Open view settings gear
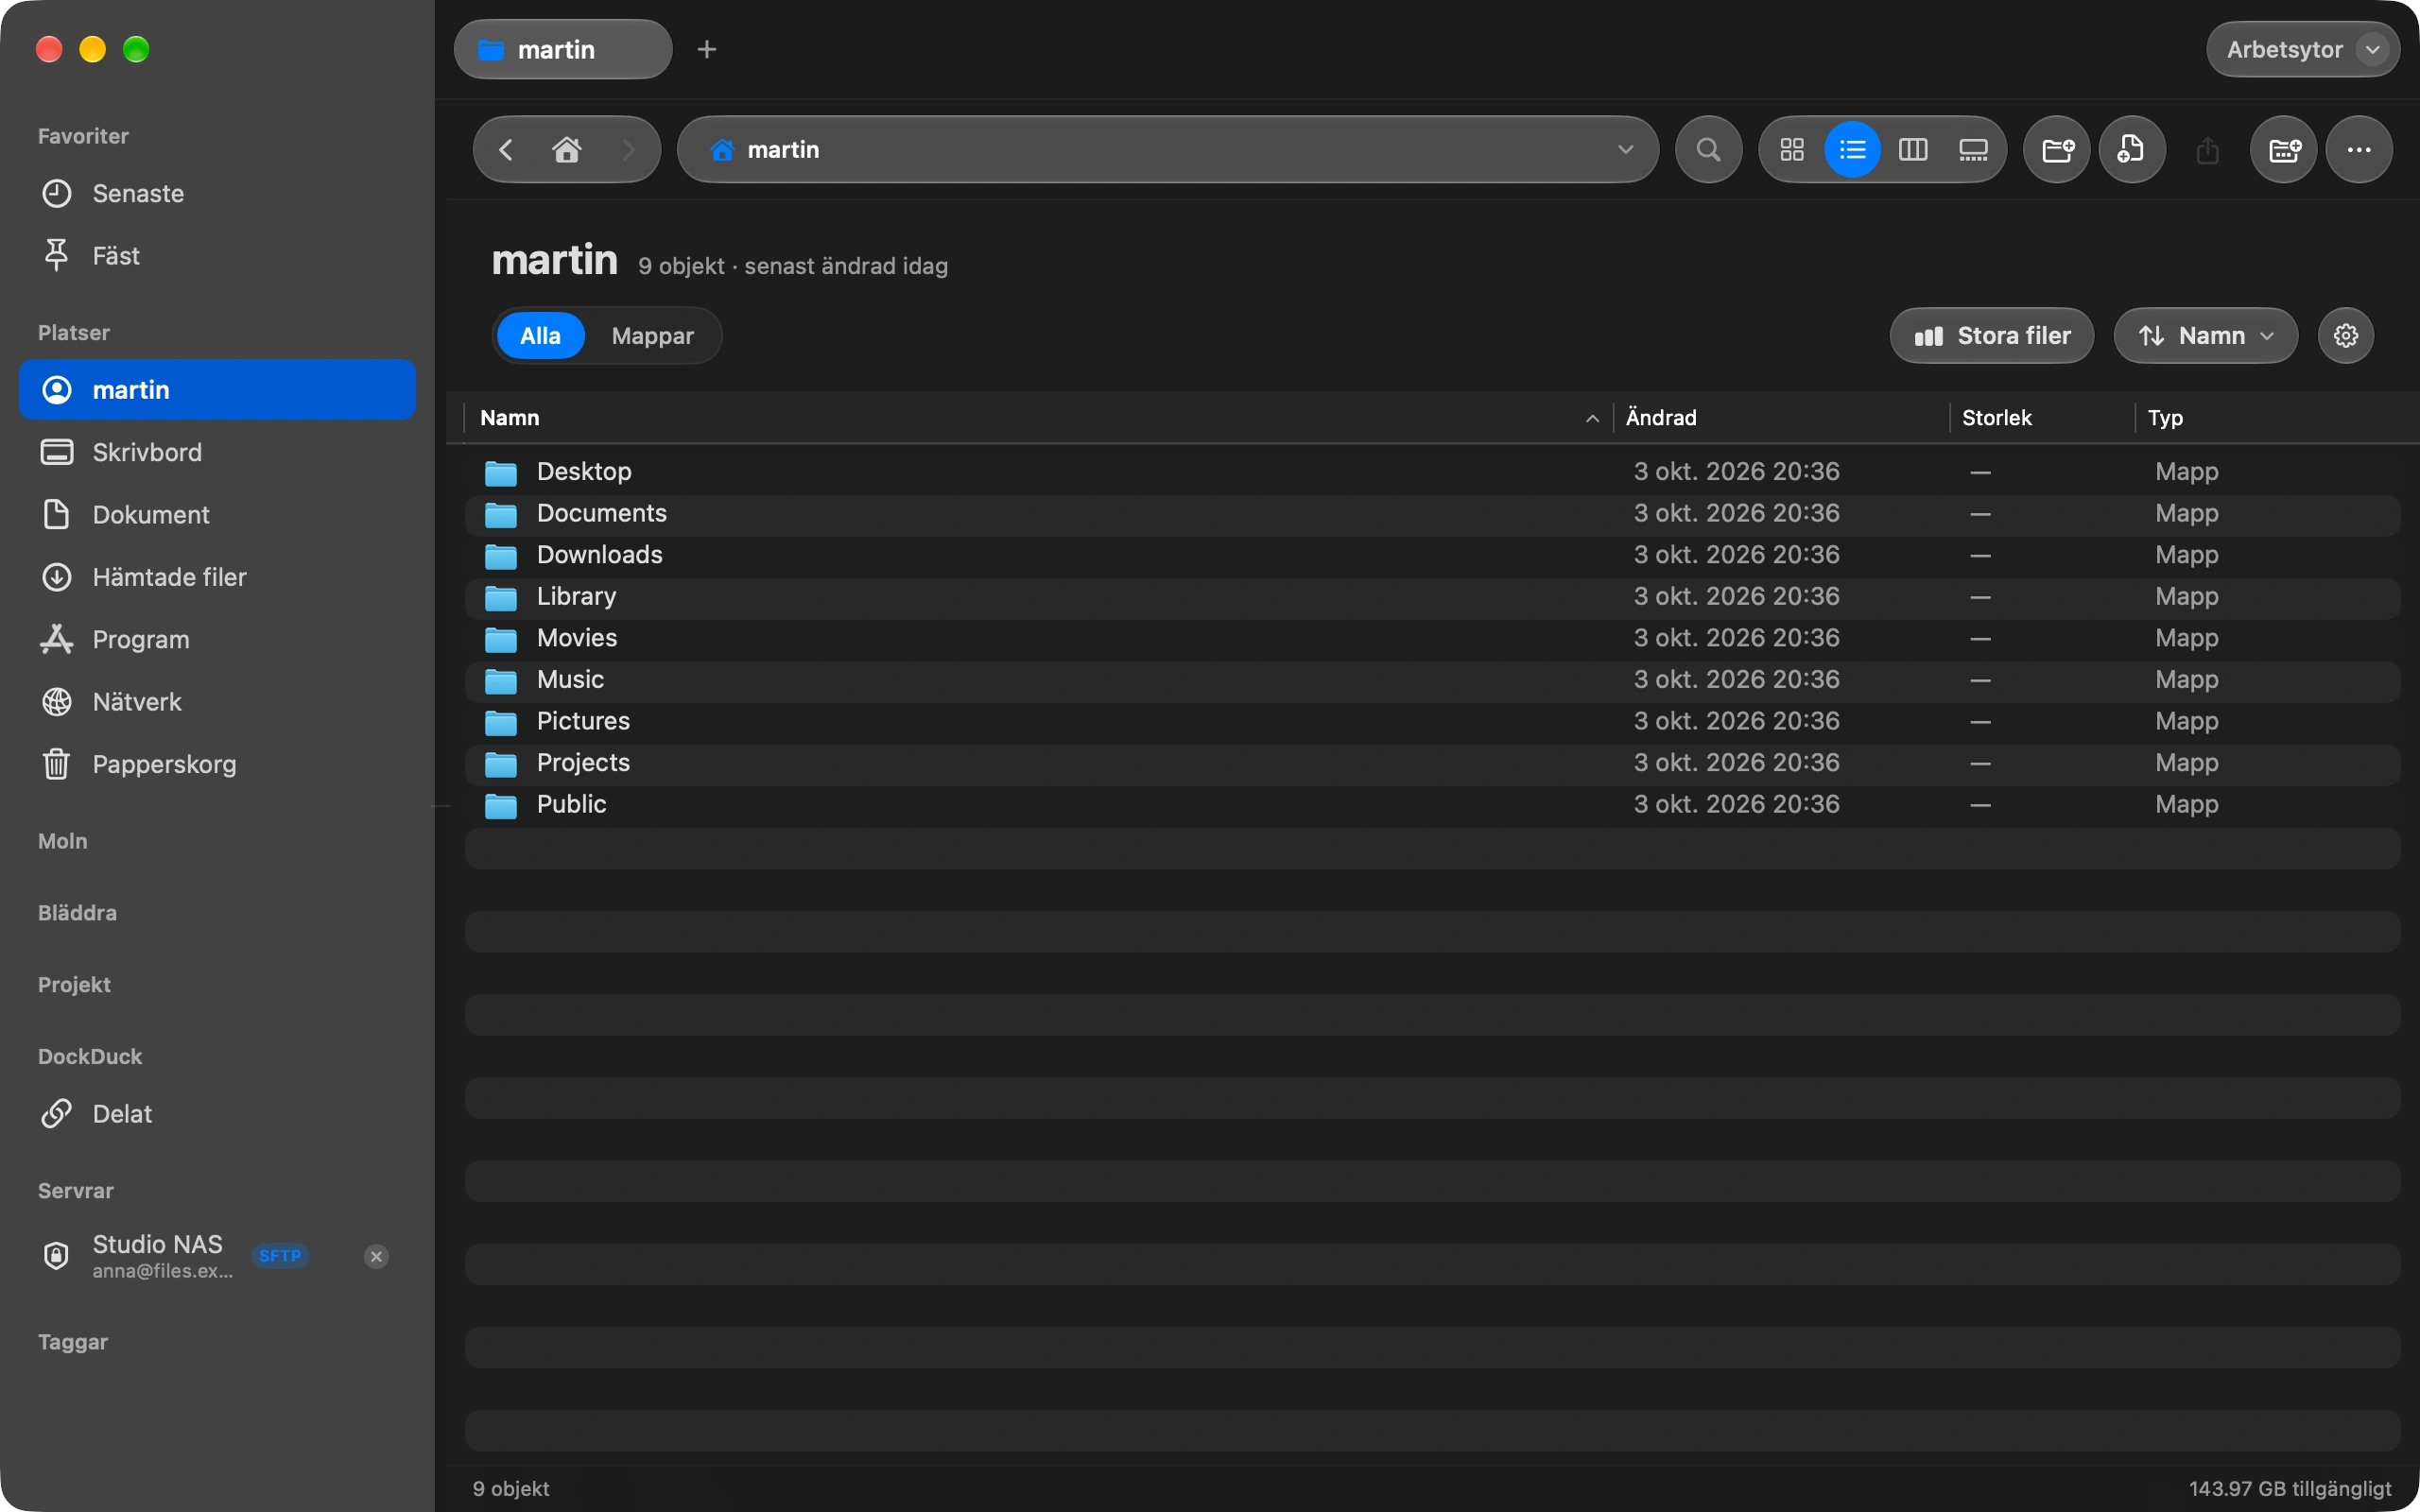 coord(2346,336)
